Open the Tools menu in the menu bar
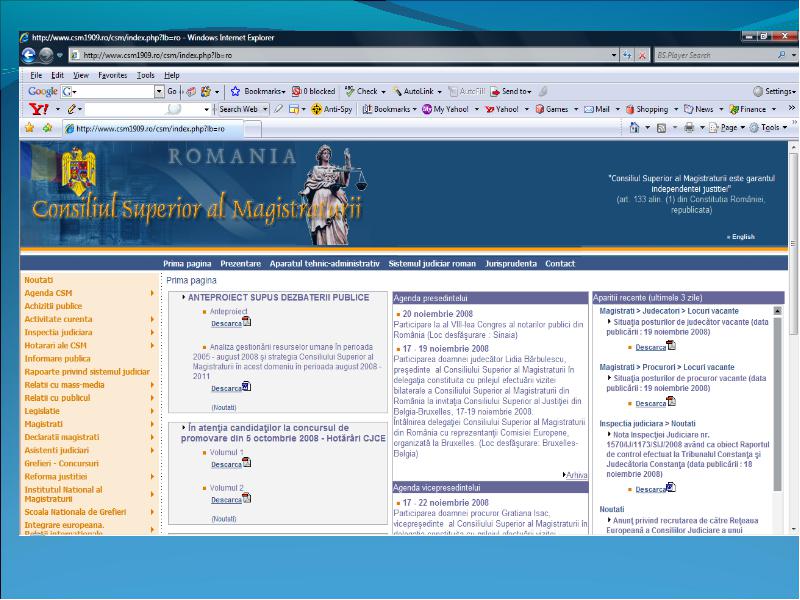800x600 pixels. pos(145,75)
